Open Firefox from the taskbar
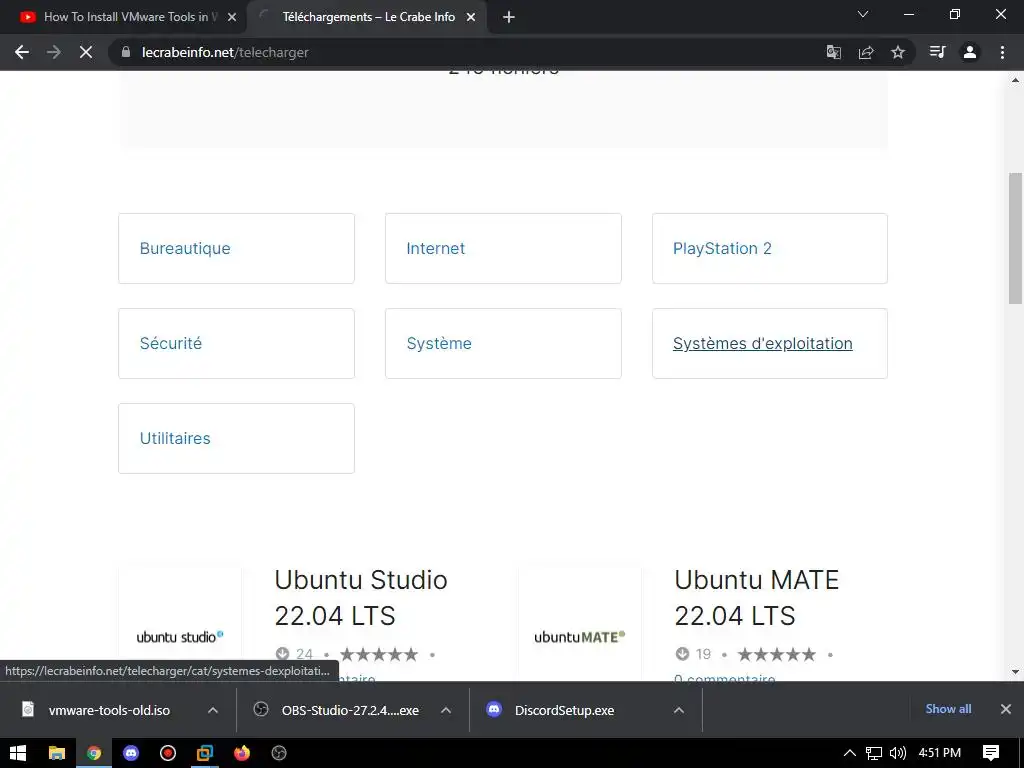The height and width of the screenshot is (768, 1024). point(242,753)
